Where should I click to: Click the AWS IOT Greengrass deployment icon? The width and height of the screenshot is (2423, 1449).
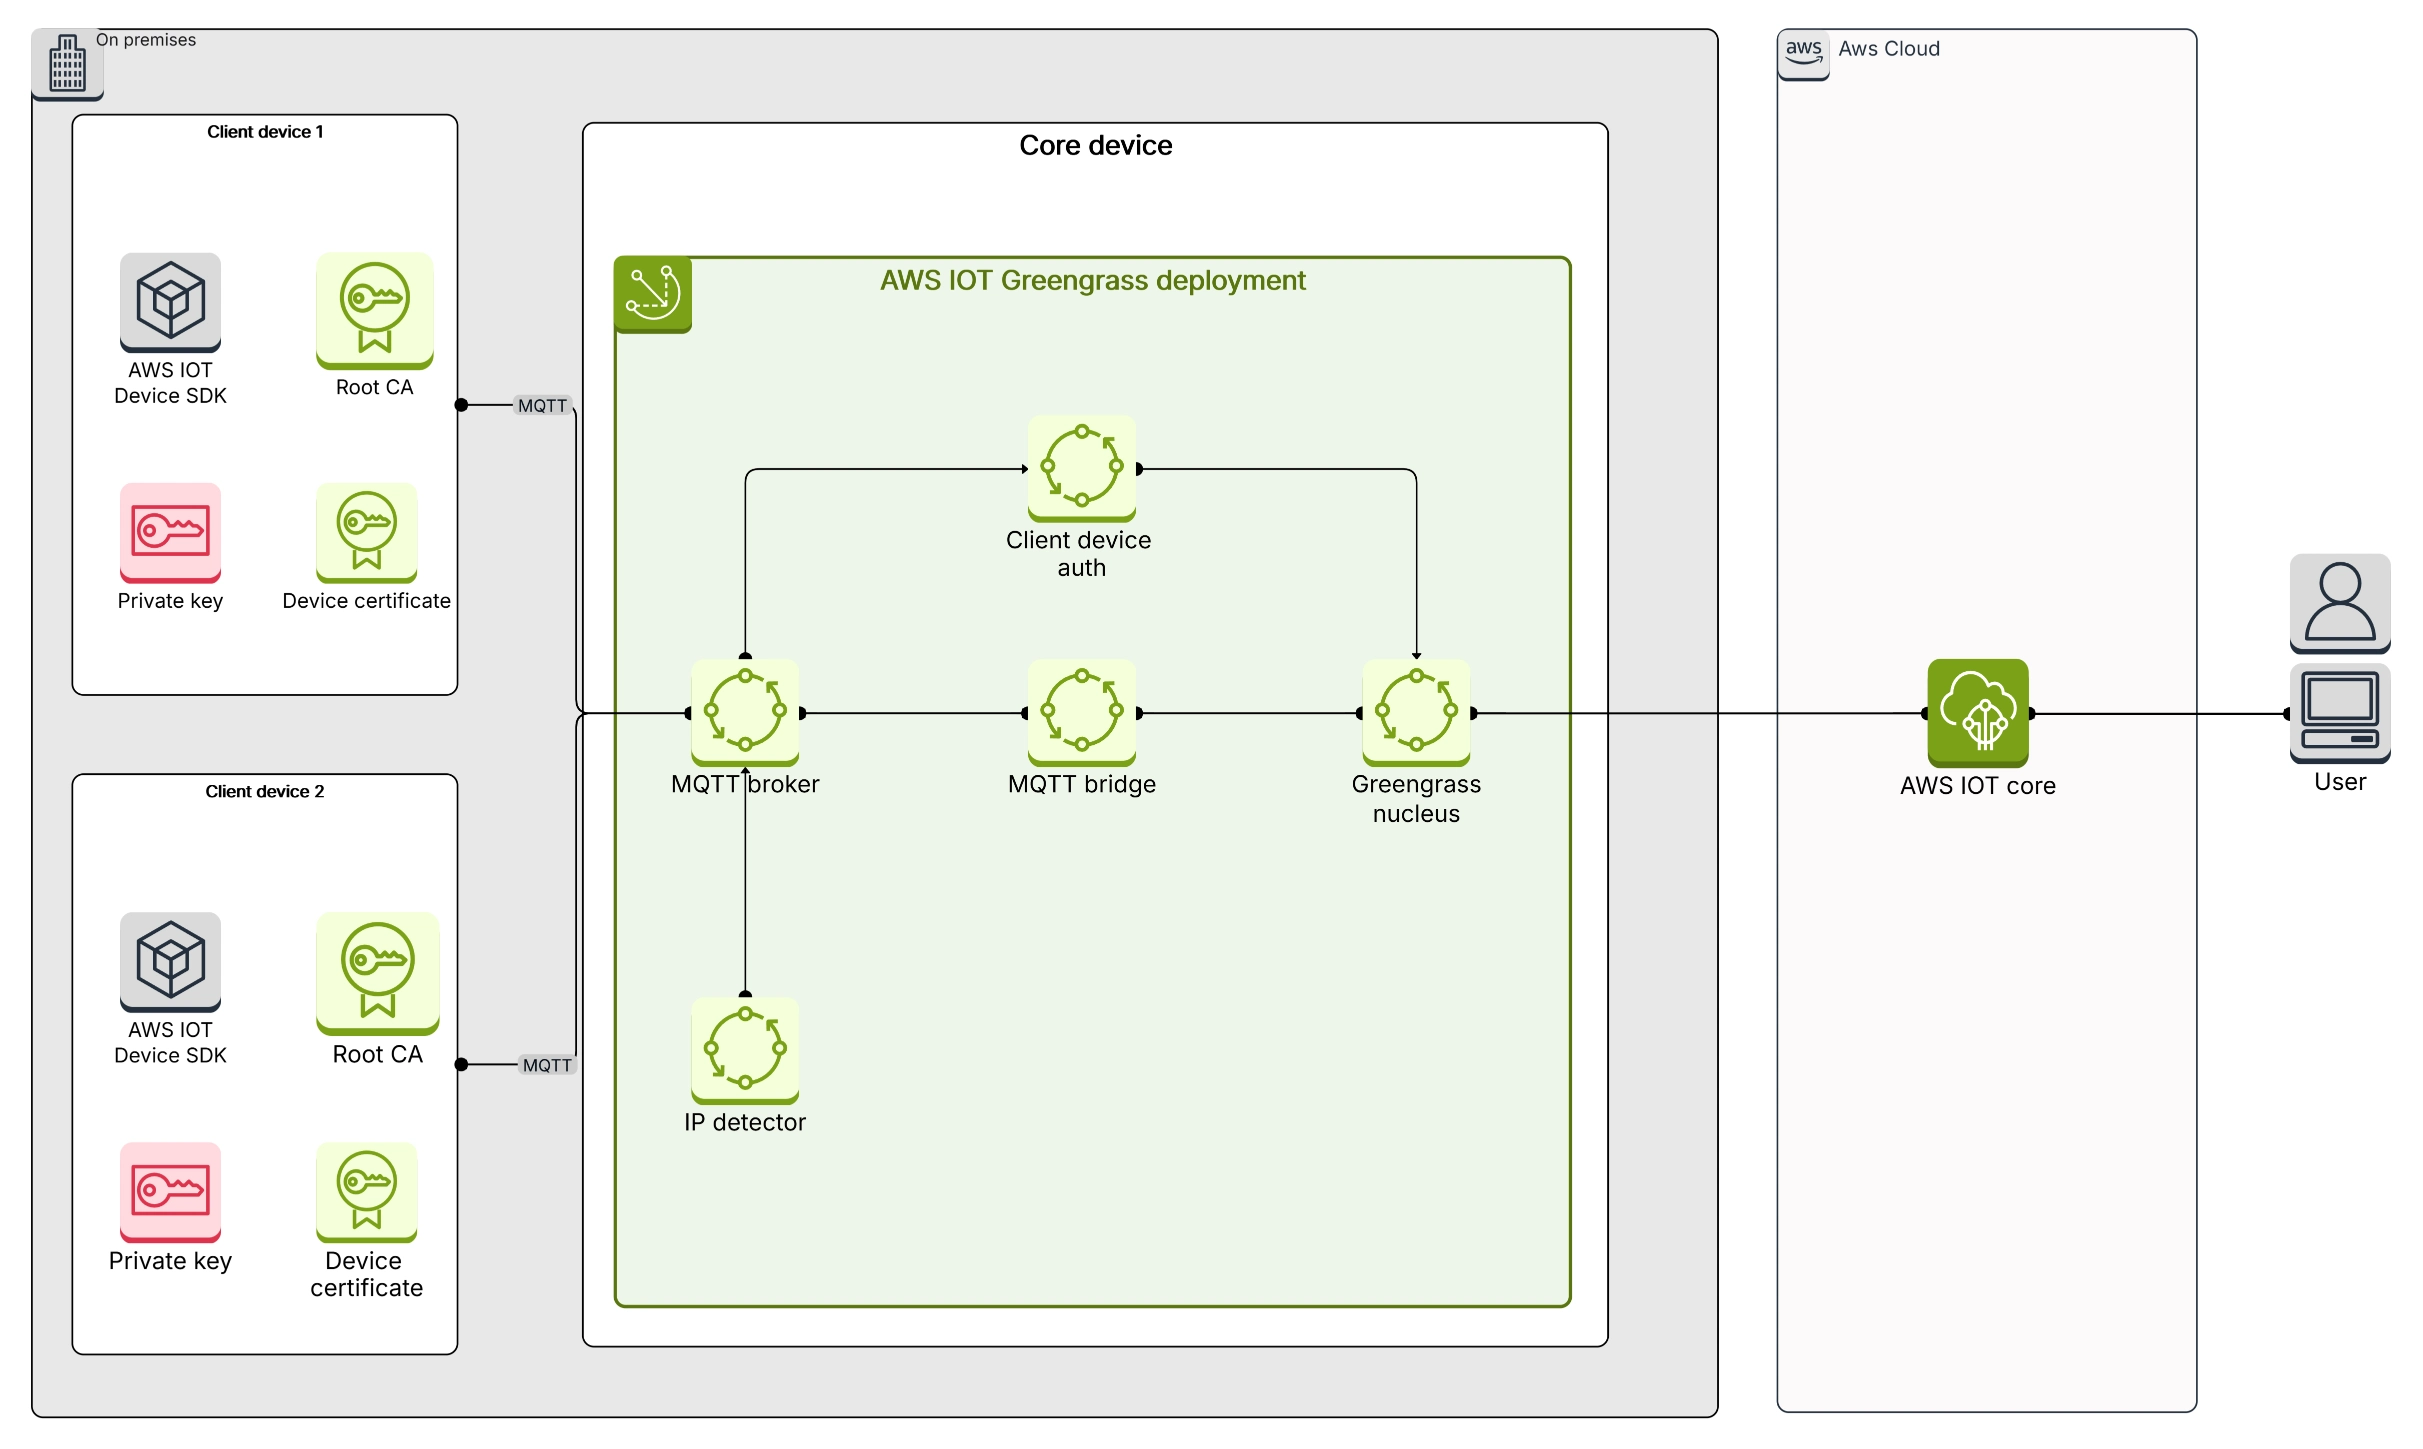pyautogui.click(x=652, y=293)
